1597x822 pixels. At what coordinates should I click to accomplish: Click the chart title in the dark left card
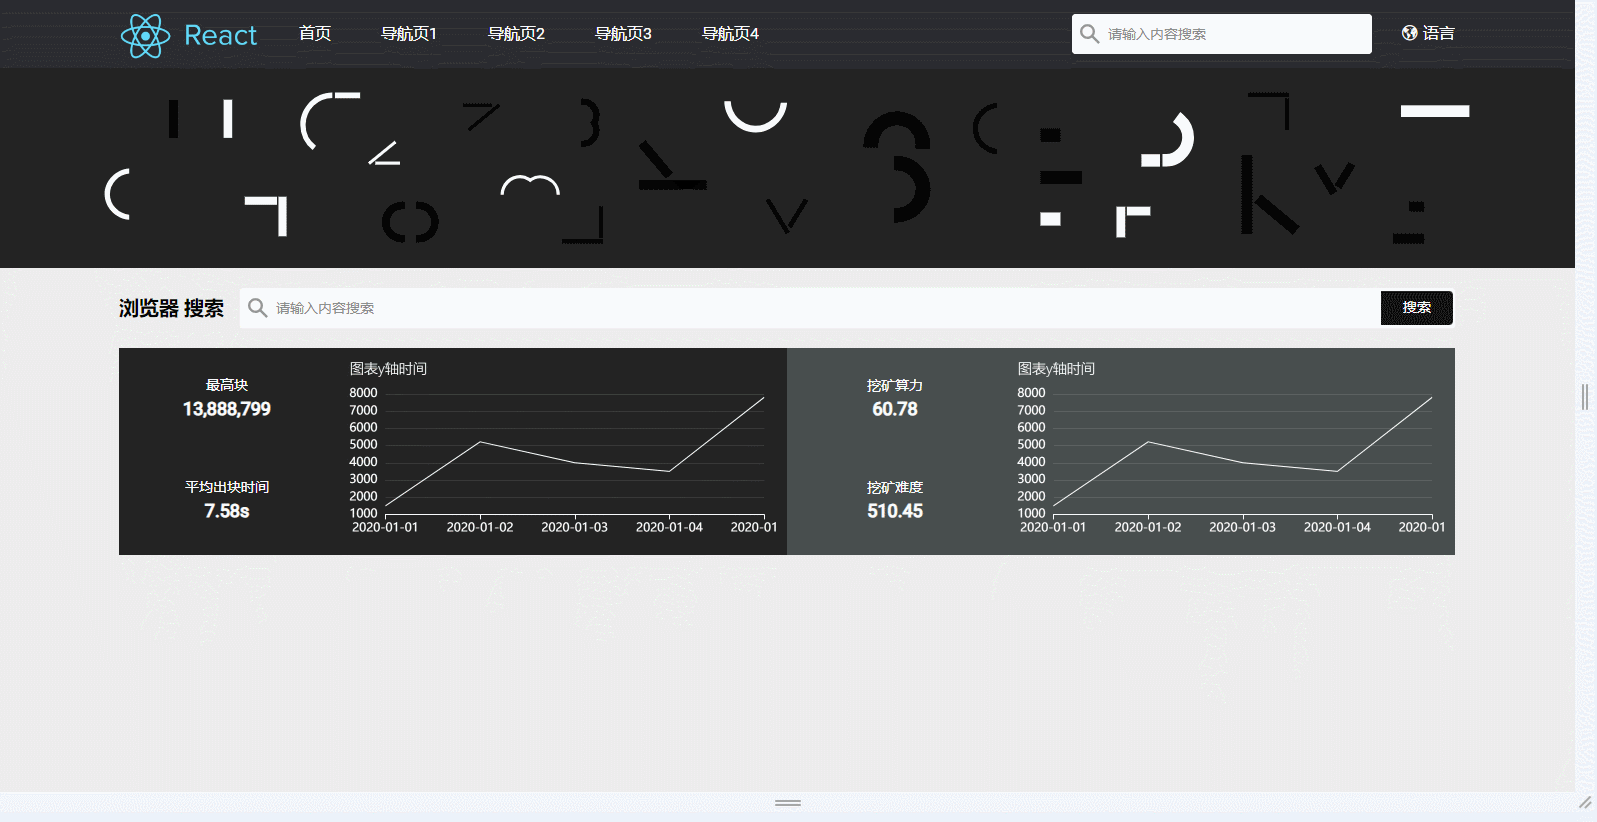(388, 369)
